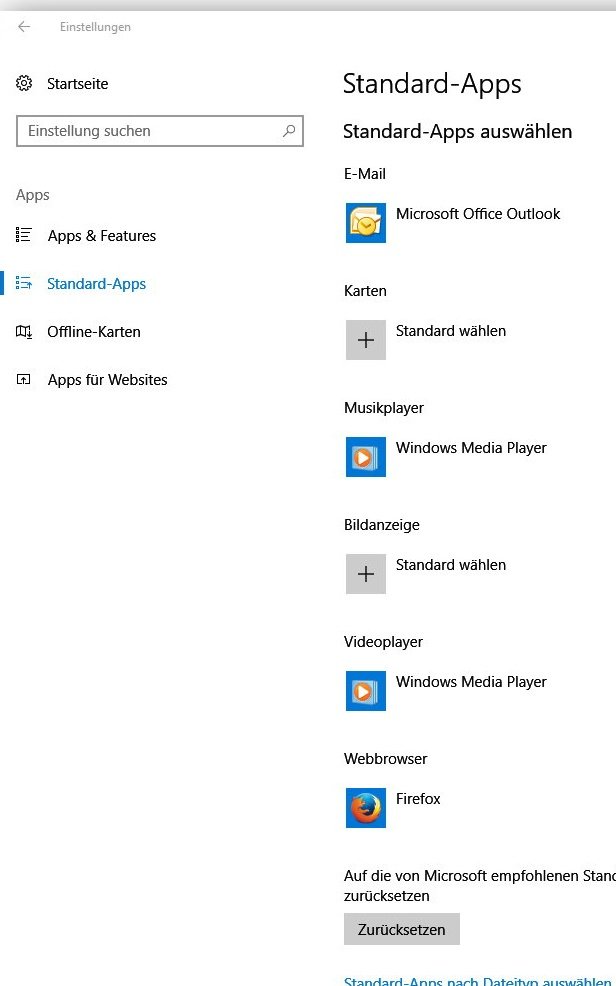Focus the Einstellung suchen search field
The image size is (616, 986).
tap(160, 131)
